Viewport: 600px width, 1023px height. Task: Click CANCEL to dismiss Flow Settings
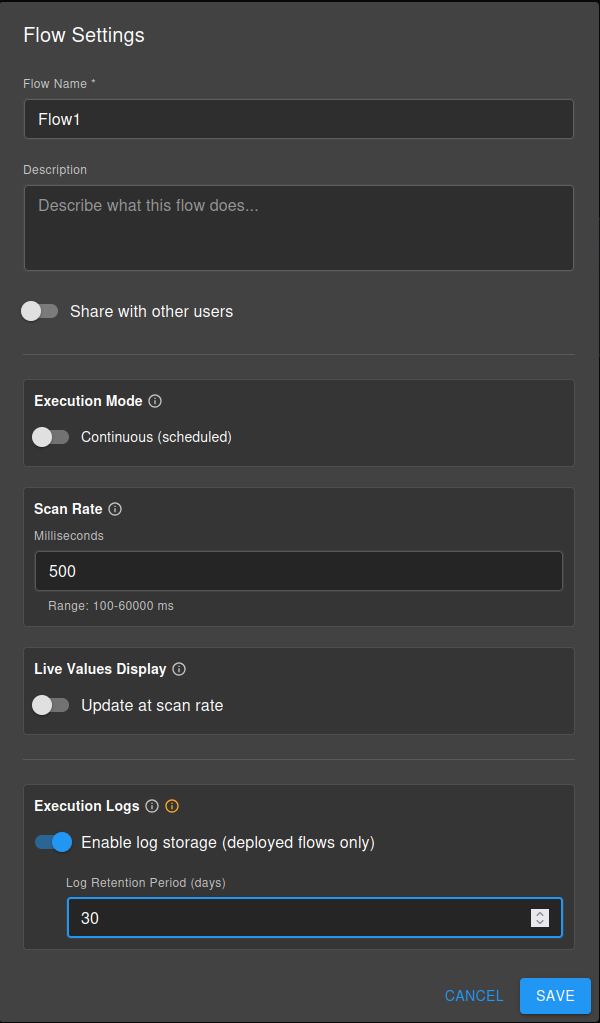tap(474, 996)
